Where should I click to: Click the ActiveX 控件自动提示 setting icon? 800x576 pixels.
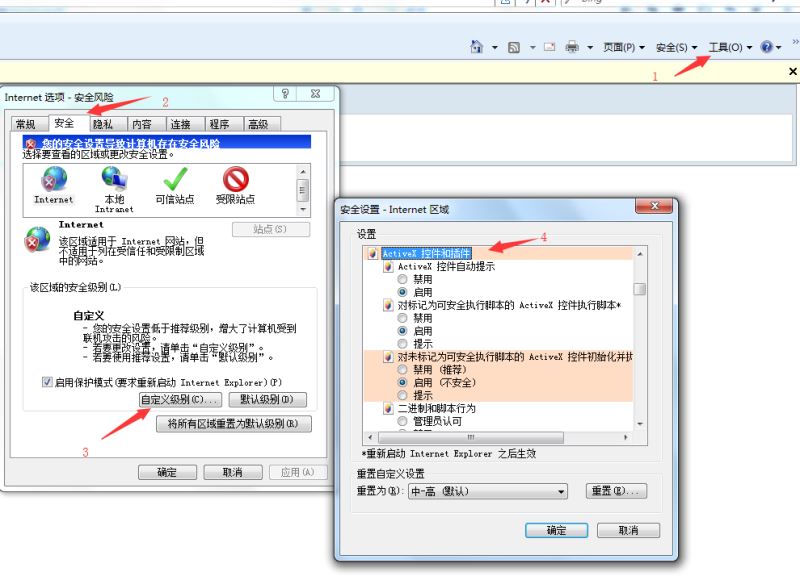click(388, 266)
